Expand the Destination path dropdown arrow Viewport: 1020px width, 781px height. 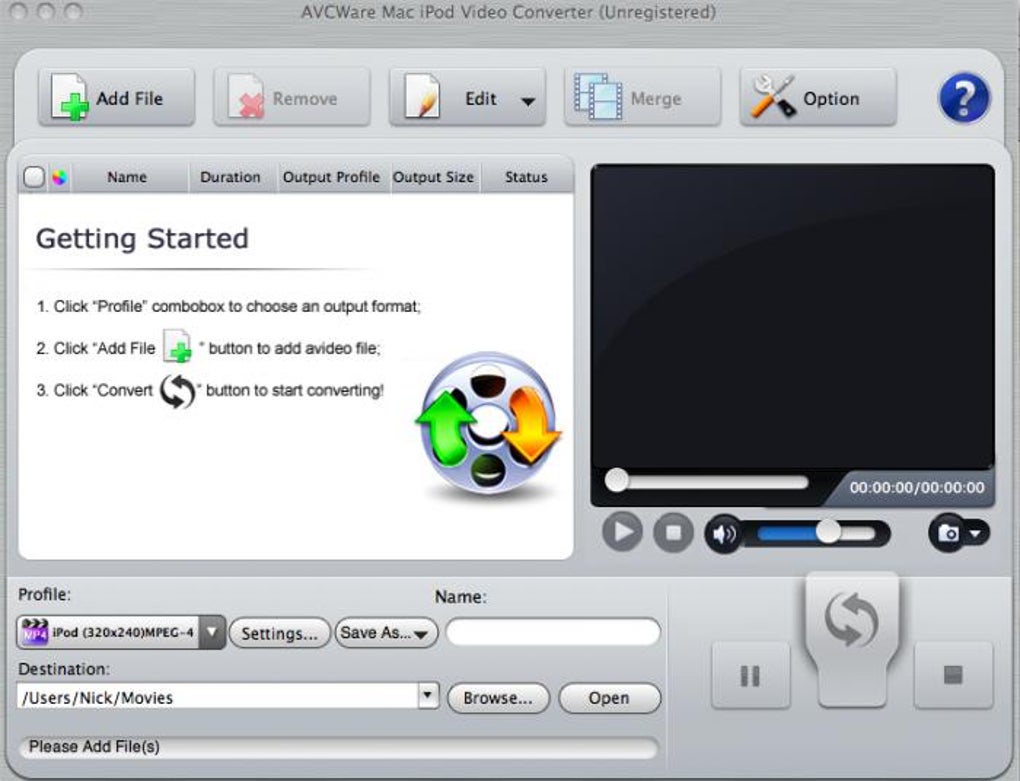pyautogui.click(x=428, y=695)
